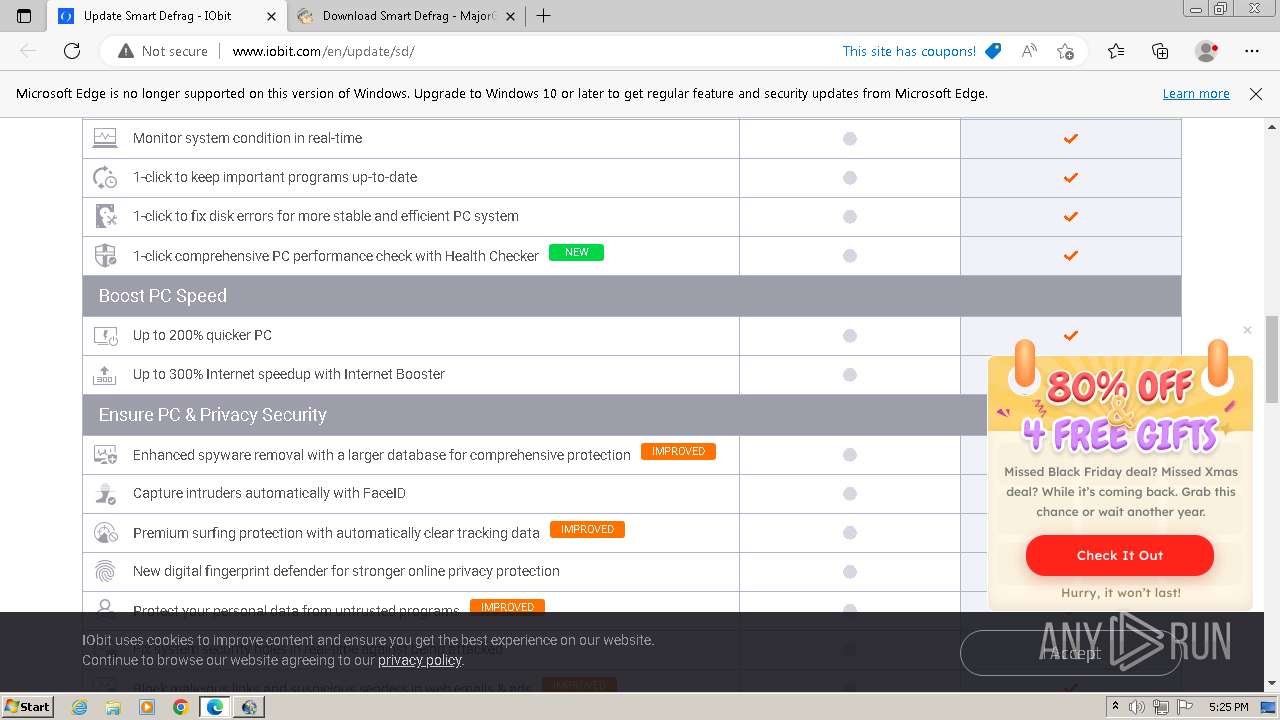
Task: Open the Windows Start menu
Action: pos(27,707)
